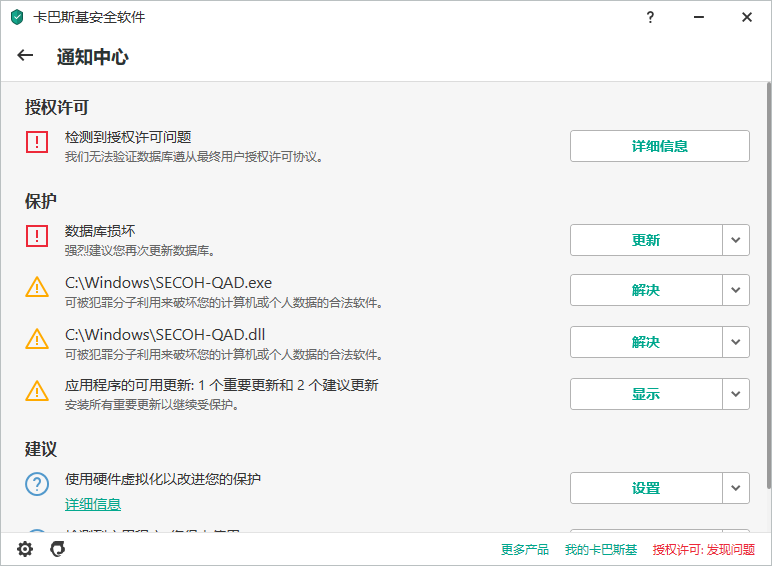Click the Kaspersky shield logo in the title bar

17,17
